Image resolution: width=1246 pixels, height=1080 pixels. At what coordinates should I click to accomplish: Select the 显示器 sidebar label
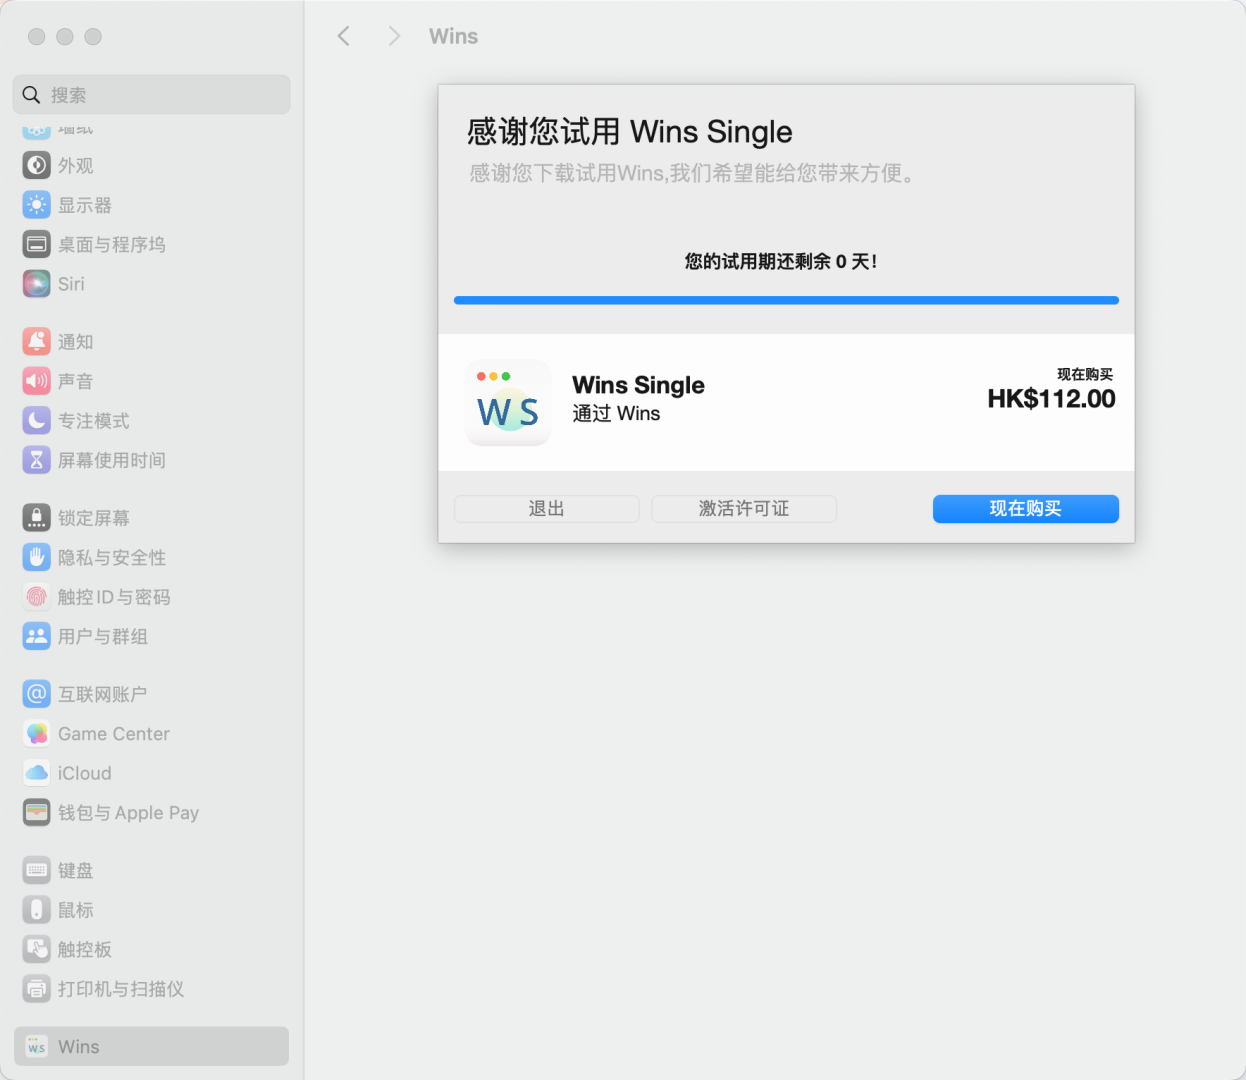point(85,205)
